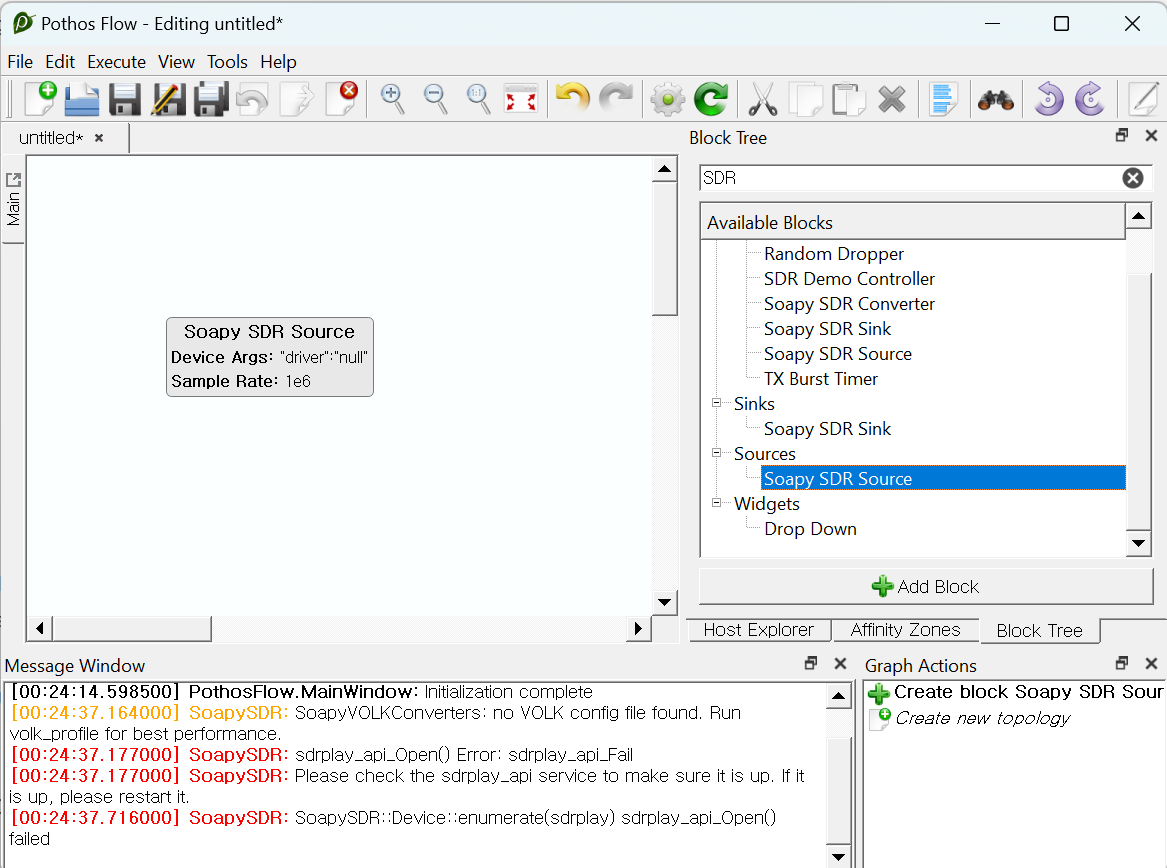This screenshot has width=1167, height=868.
Task: Clear the SDR search text with the X button
Action: [1133, 178]
